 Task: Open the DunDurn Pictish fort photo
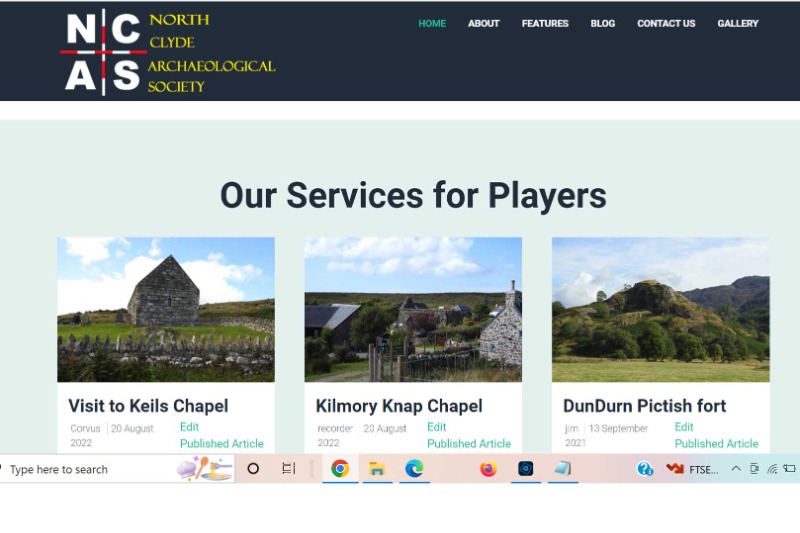click(x=660, y=309)
